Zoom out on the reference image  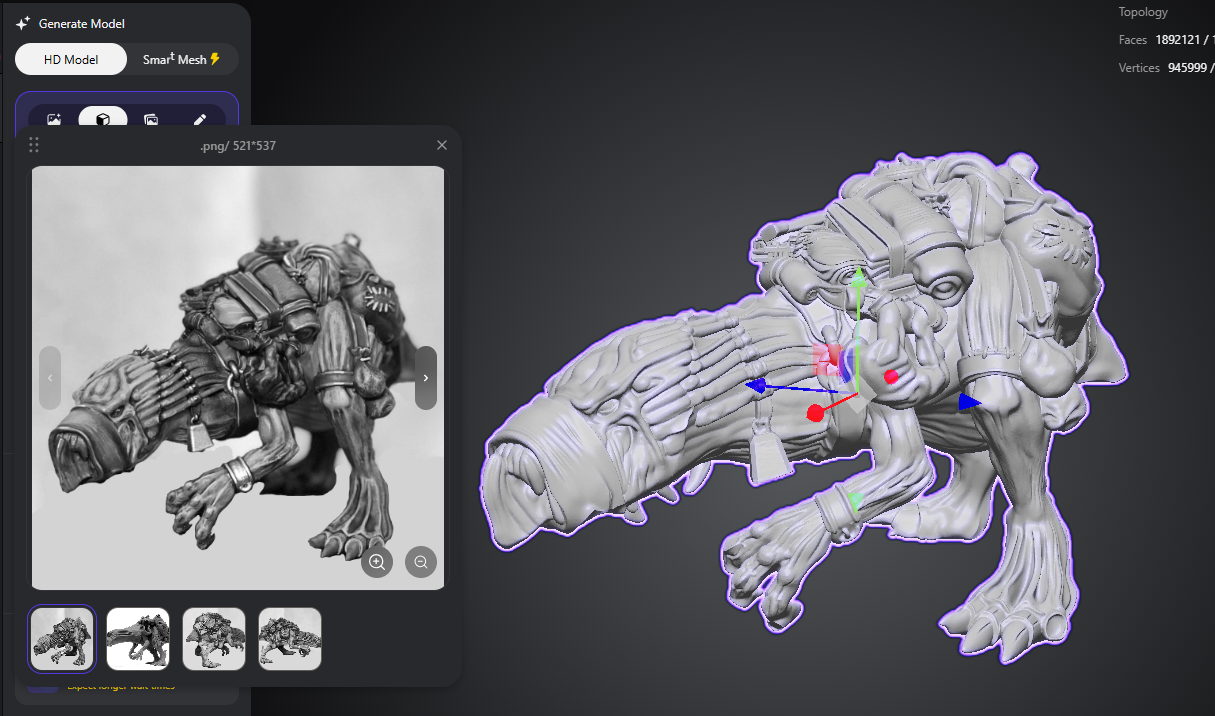click(421, 562)
